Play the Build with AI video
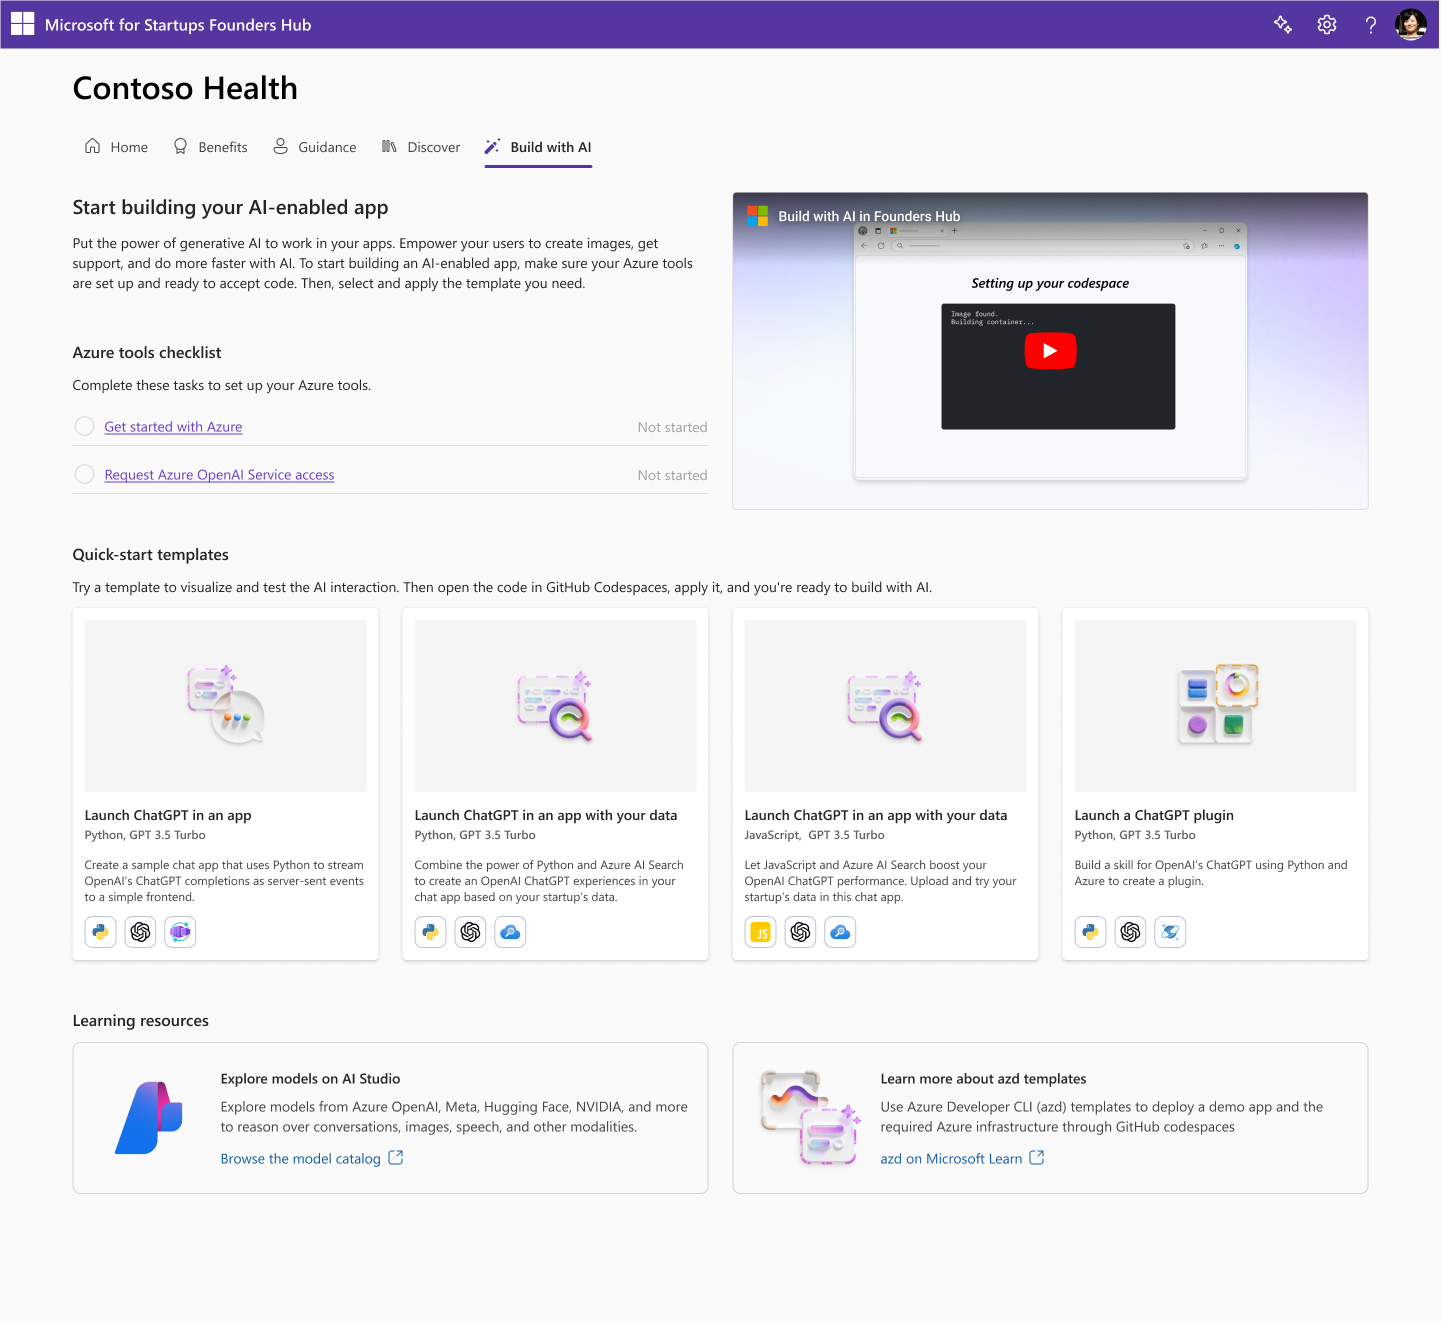This screenshot has height=1321, width=1441. [x=1050, y=351]
